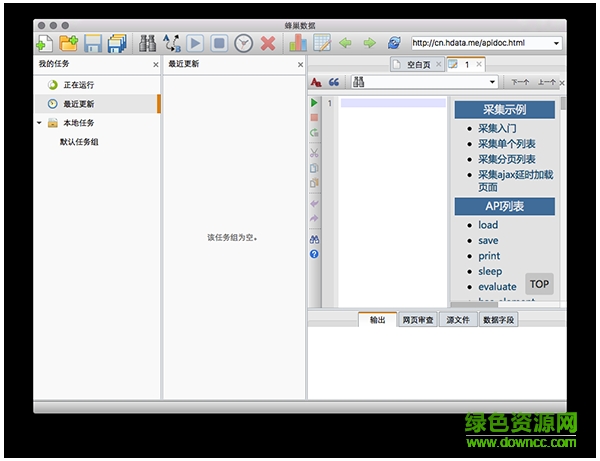Click the green back arrow
Viewport: 600px width, 461px height.
345,43
